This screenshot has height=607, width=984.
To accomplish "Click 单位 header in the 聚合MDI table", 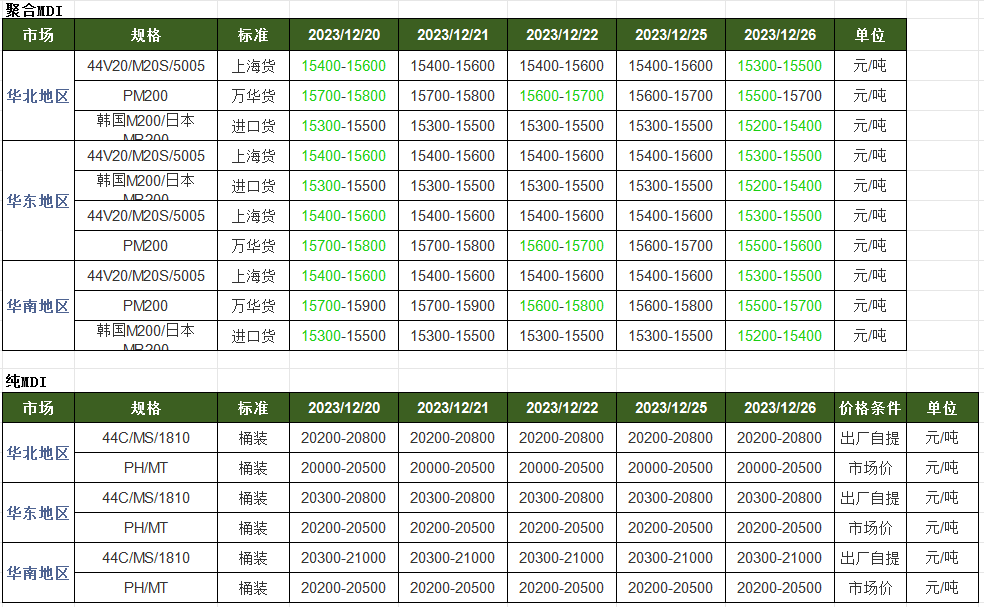I will point(870,35).
